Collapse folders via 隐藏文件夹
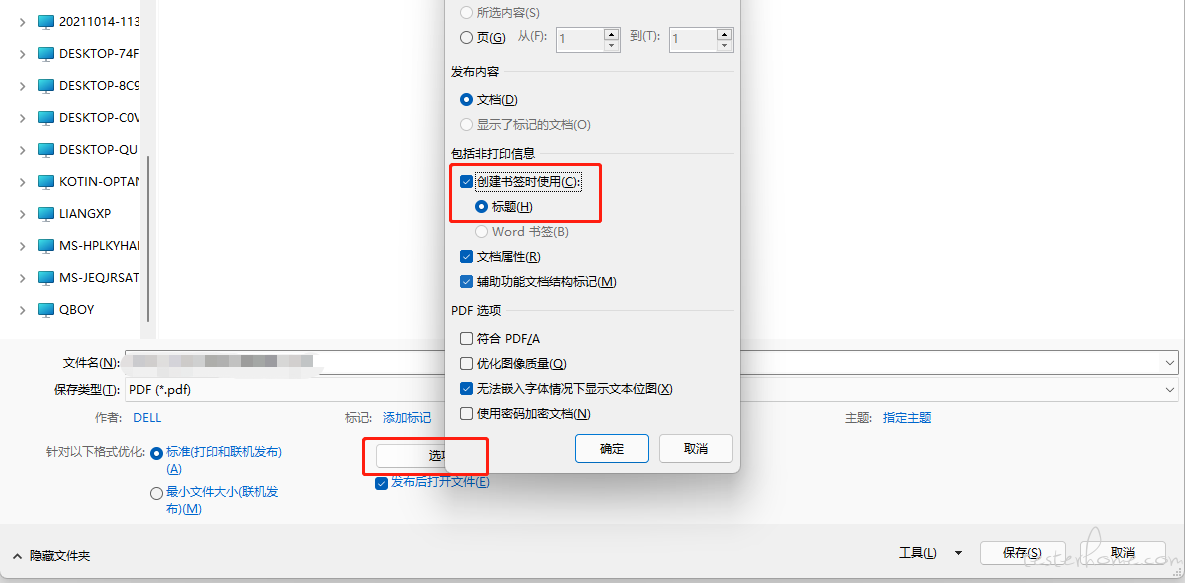The width and height of the screenshot is (1185, 583). pos(51,556)
